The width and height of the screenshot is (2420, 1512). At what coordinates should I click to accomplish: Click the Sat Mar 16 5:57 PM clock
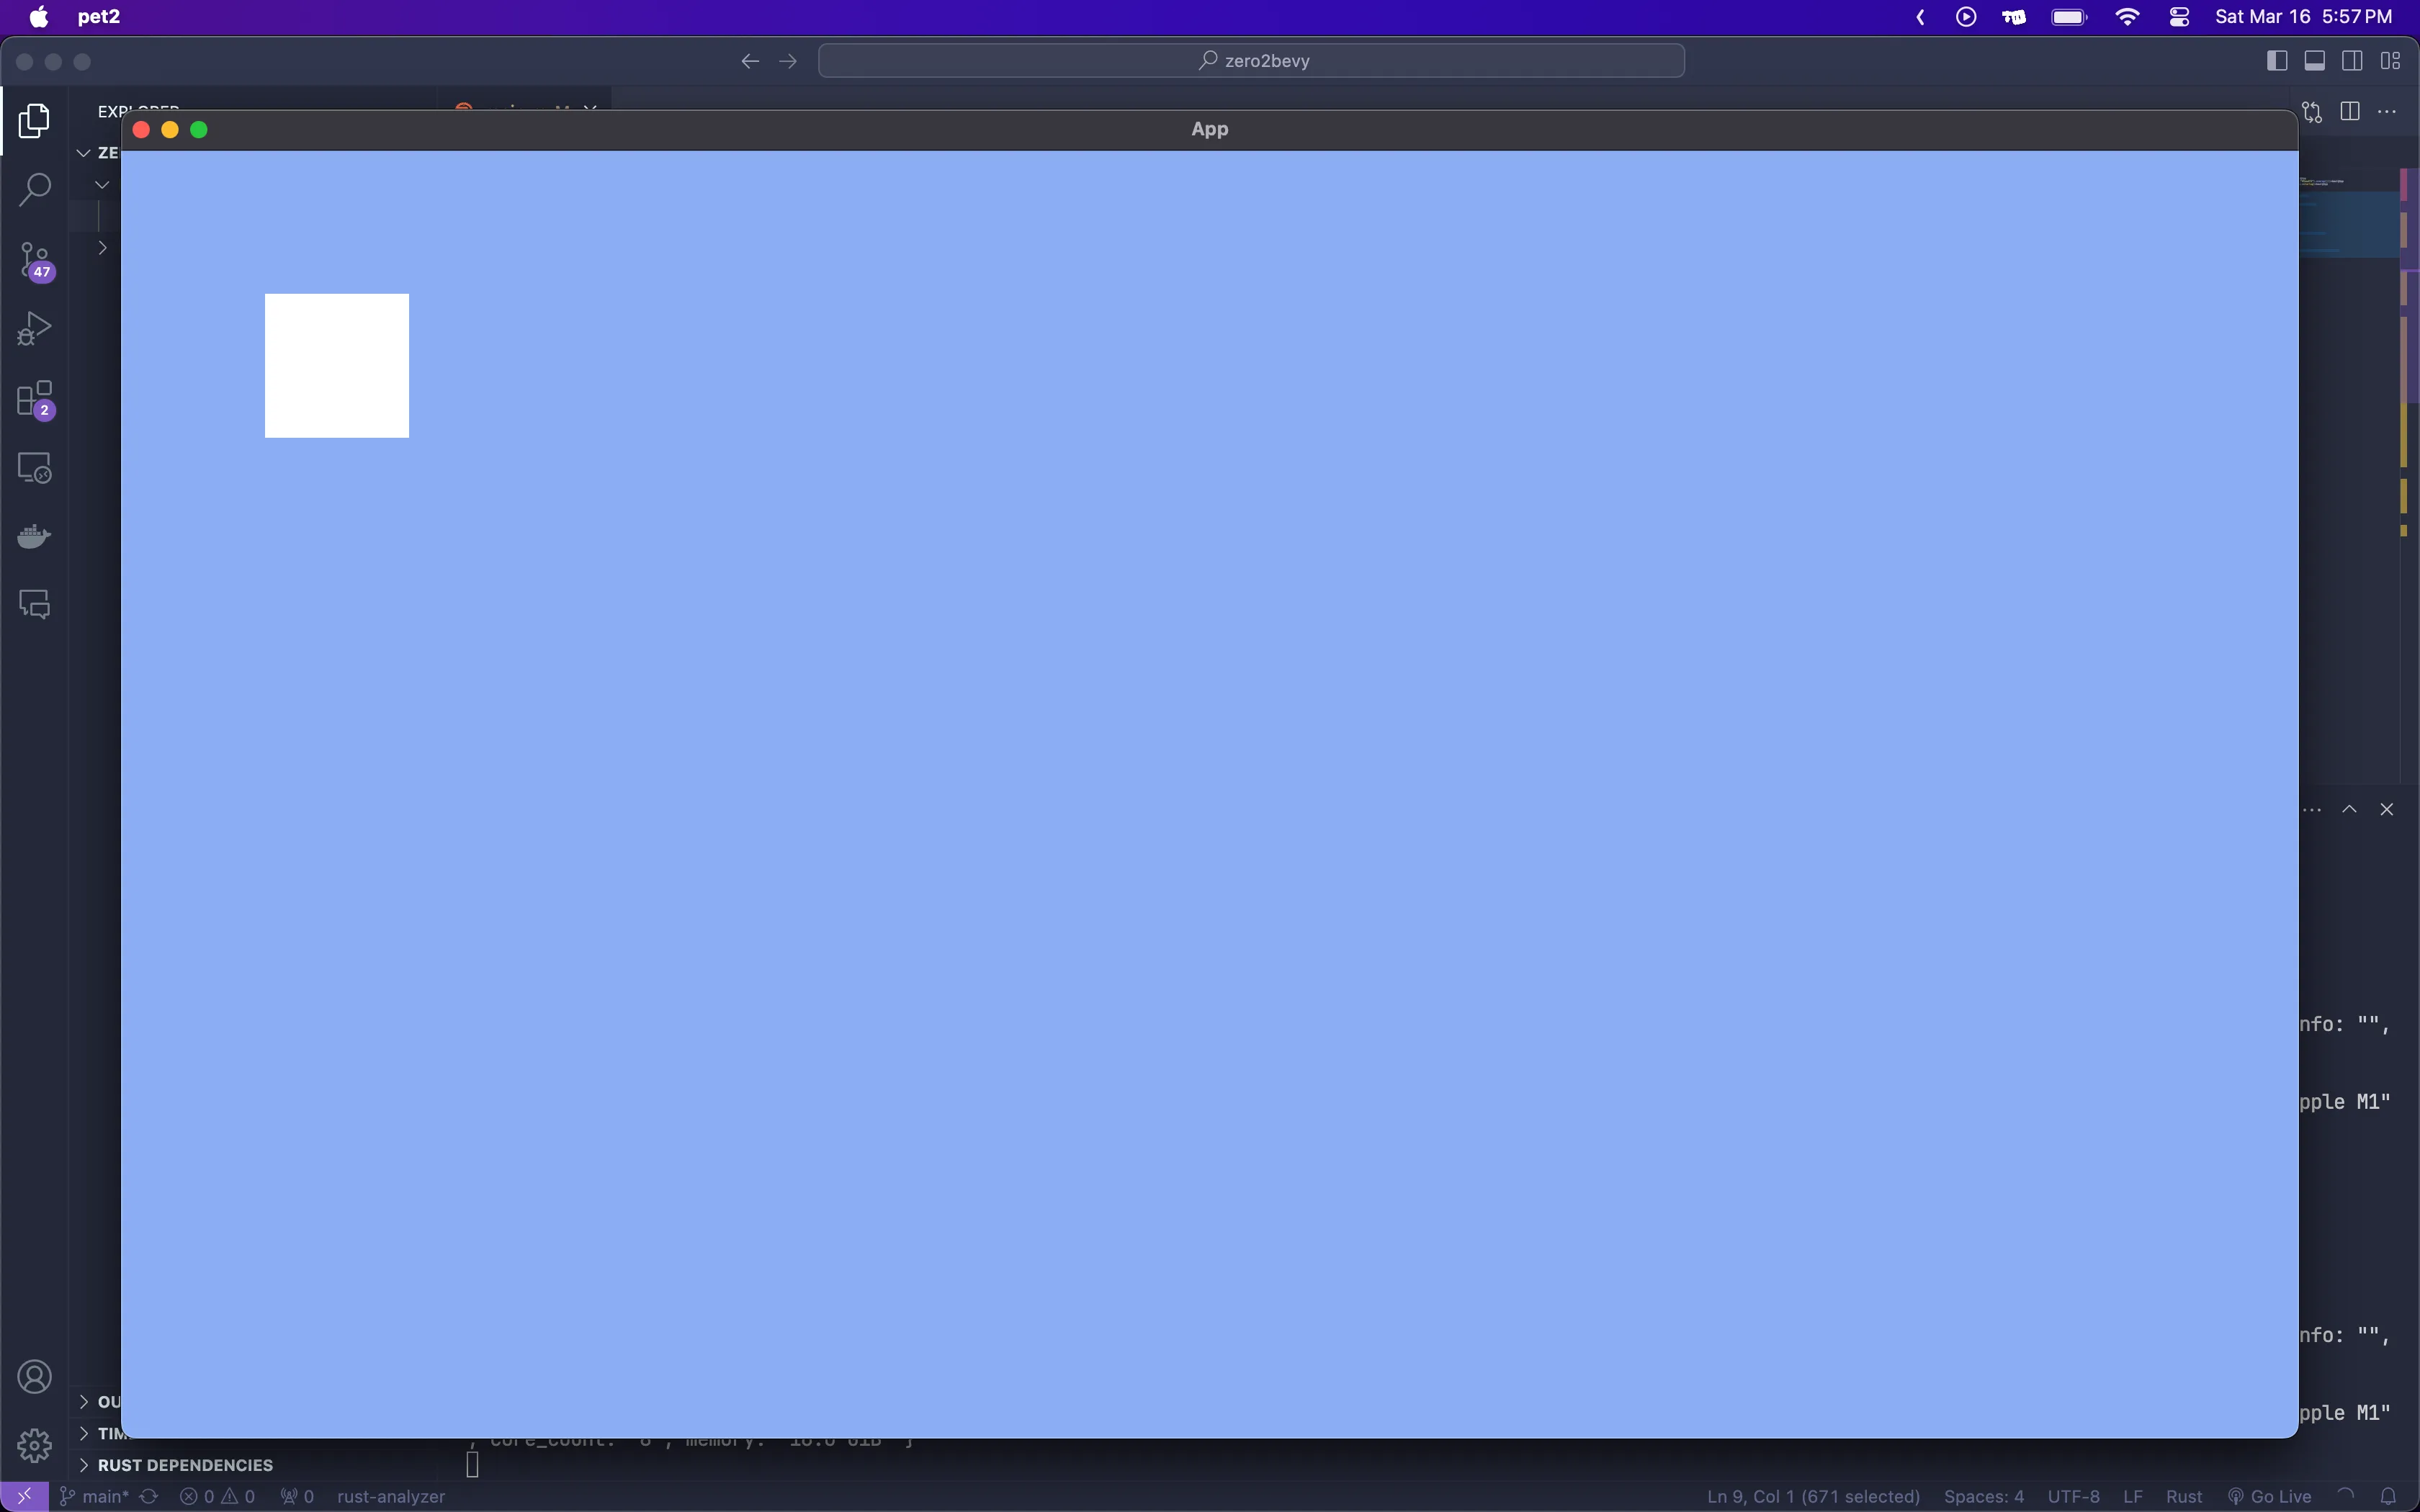pos(2304,17)
